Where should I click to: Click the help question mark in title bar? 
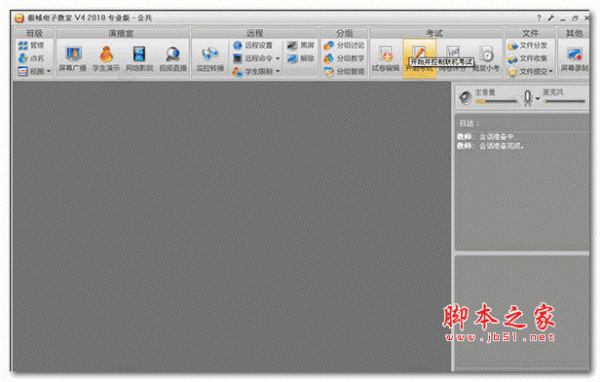click(x=539, y=18)
